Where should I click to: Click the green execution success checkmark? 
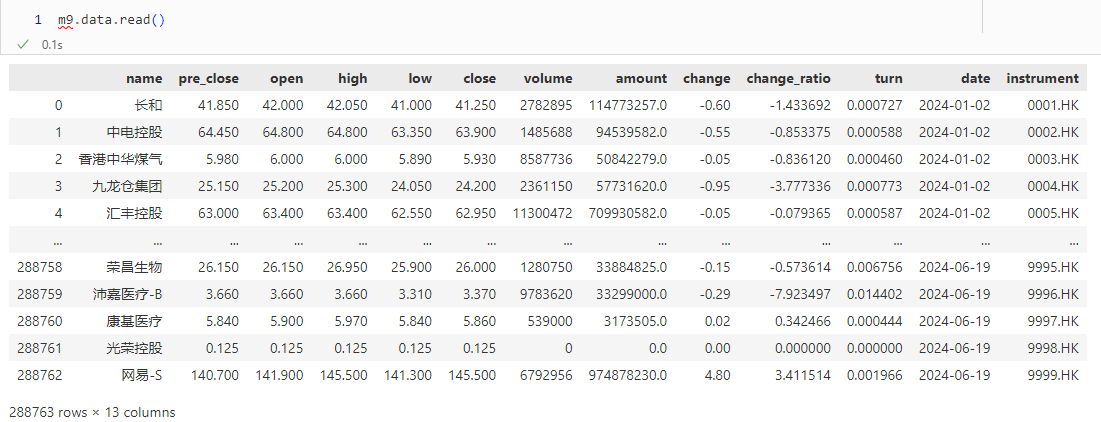pos(22,45)
